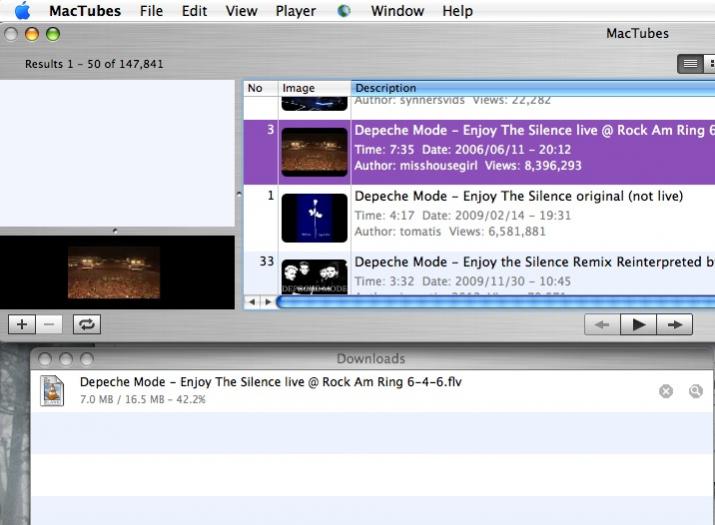Open the View menu
The height and width of the screenshot is (525, 715).
tap(241, 10)
